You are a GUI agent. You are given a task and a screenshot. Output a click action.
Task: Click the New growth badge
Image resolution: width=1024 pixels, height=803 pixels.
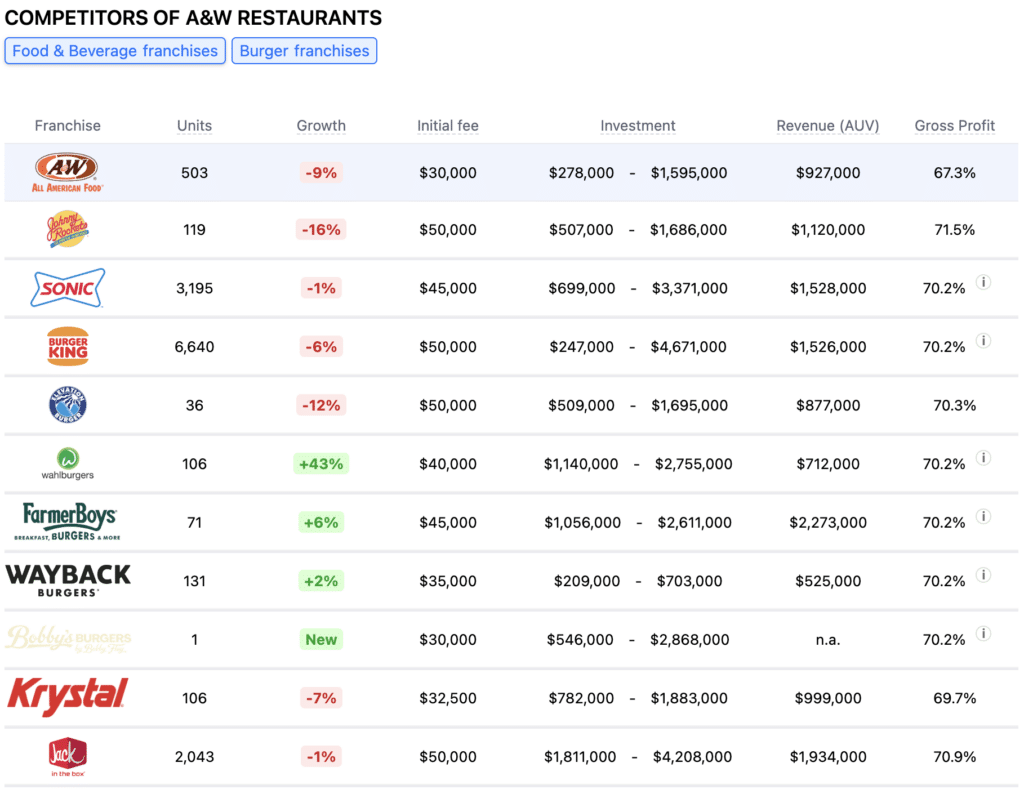321,639
